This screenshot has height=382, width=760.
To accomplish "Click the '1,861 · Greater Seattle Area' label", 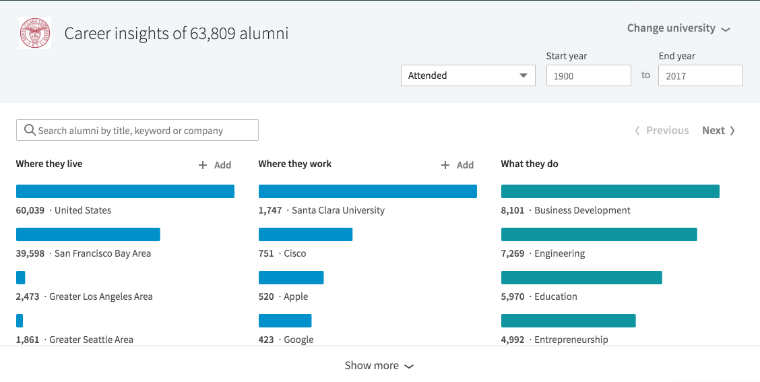I will [75, 340].
